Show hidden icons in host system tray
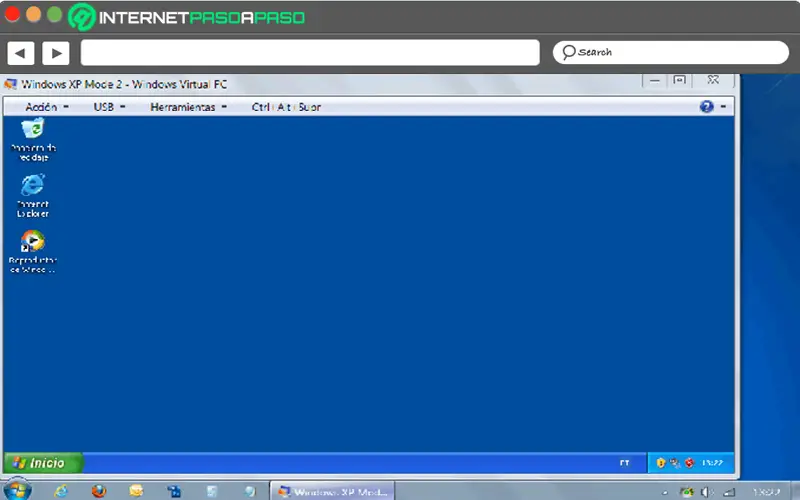The height and width of the screenshot is (500, 800). pos(665,492)
